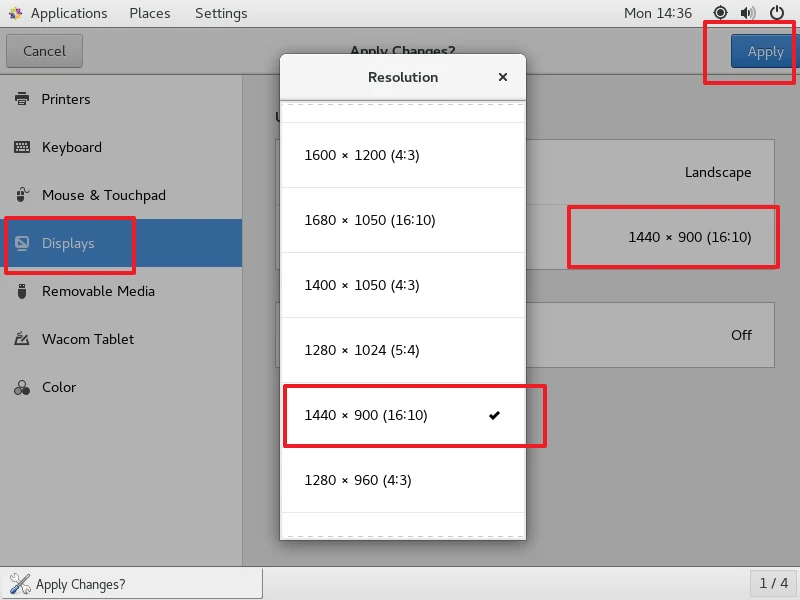Open the Landscape orientation dropdown row
This screenshot has height=600, width=800.
tap(650, 172)
